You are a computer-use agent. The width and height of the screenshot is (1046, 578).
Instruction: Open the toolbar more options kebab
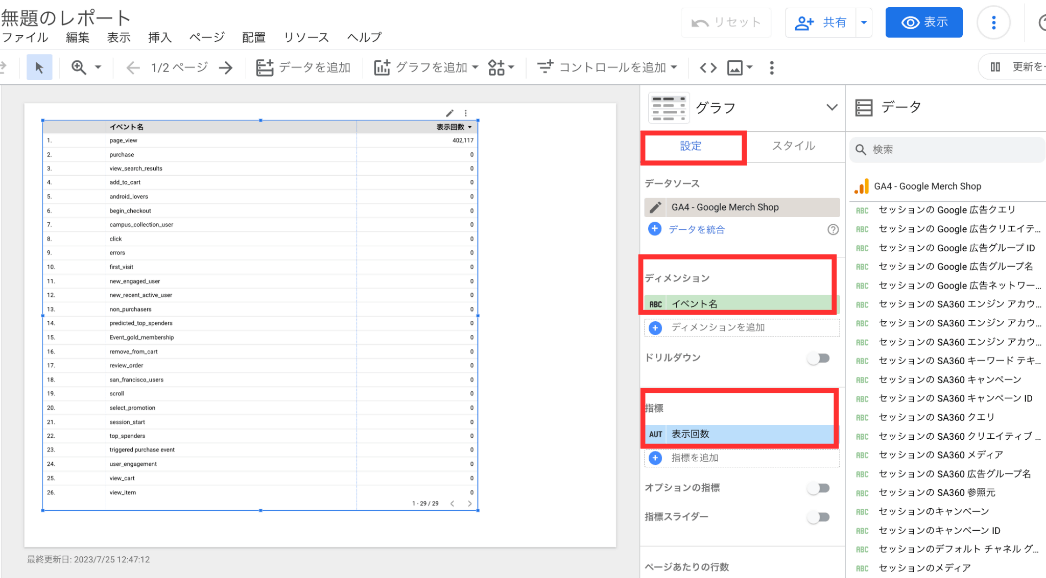[772, 67]
